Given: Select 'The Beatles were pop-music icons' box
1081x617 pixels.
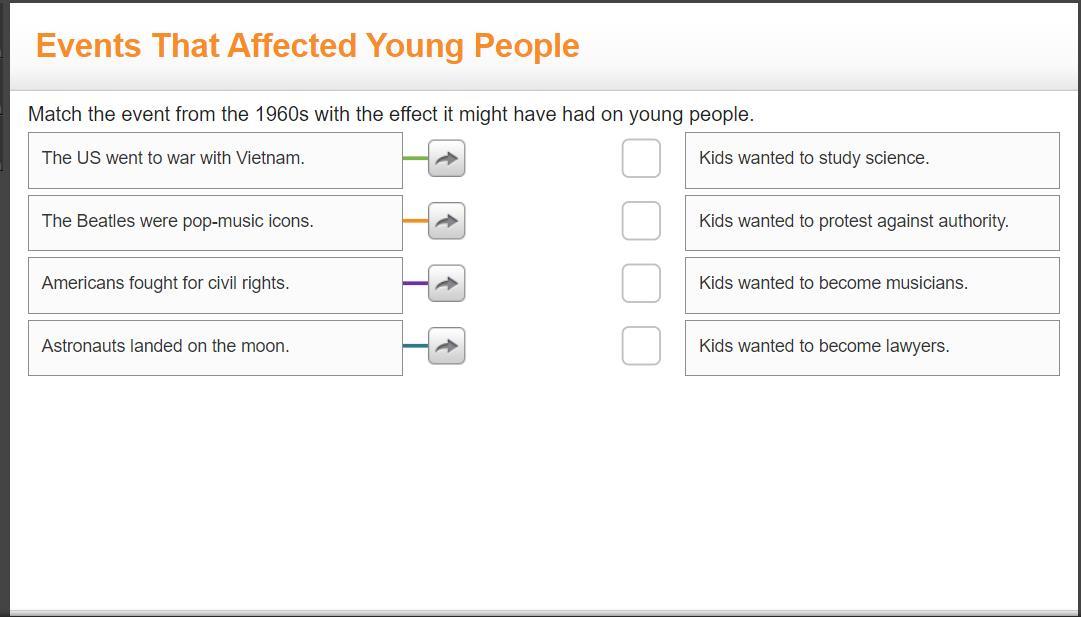Looking at the screenshot, I should (x=215, y=222).
